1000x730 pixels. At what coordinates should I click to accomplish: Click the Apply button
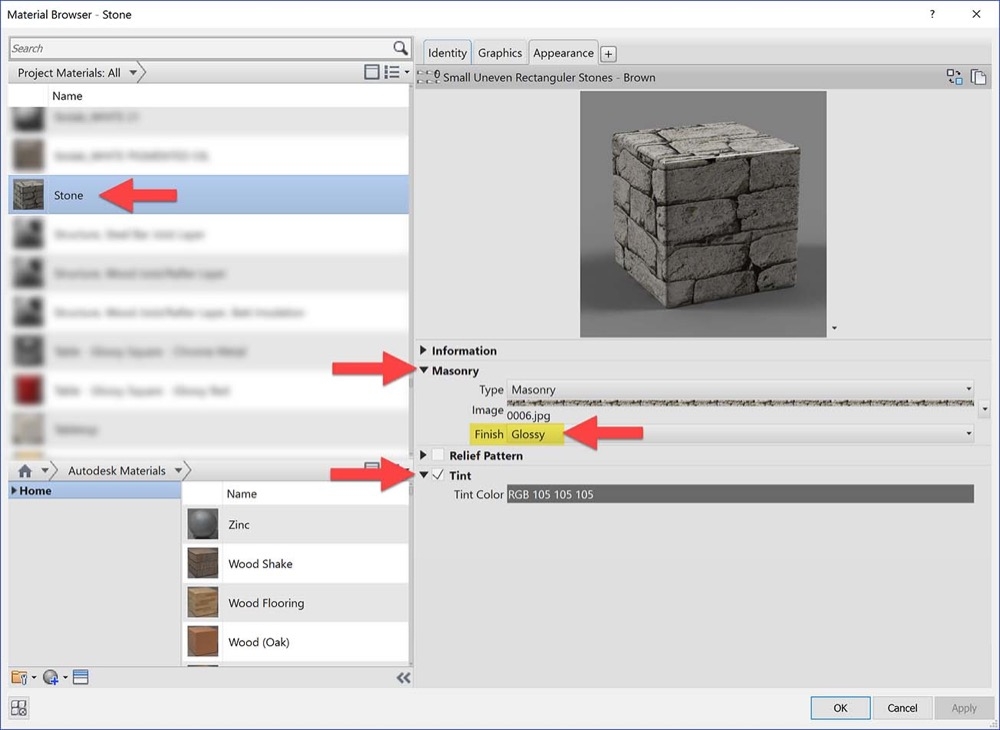tap(963, 707)
